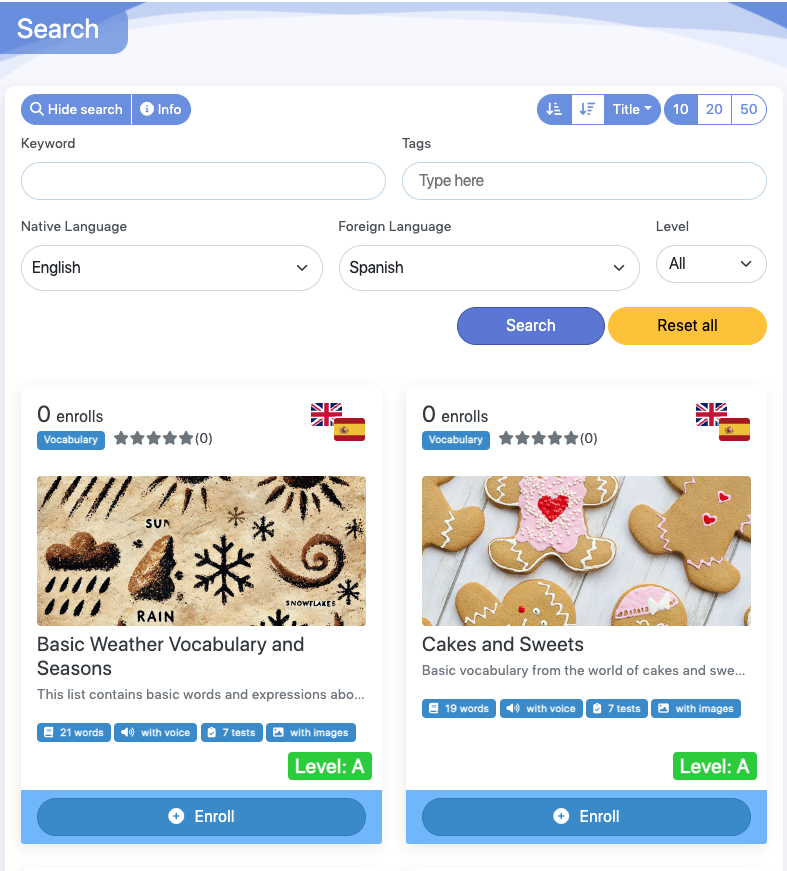Click UK-Spain flags on Cakes and Sweets card
The width and height of the screenshot is (787, 871).
[x=723, y=422]
